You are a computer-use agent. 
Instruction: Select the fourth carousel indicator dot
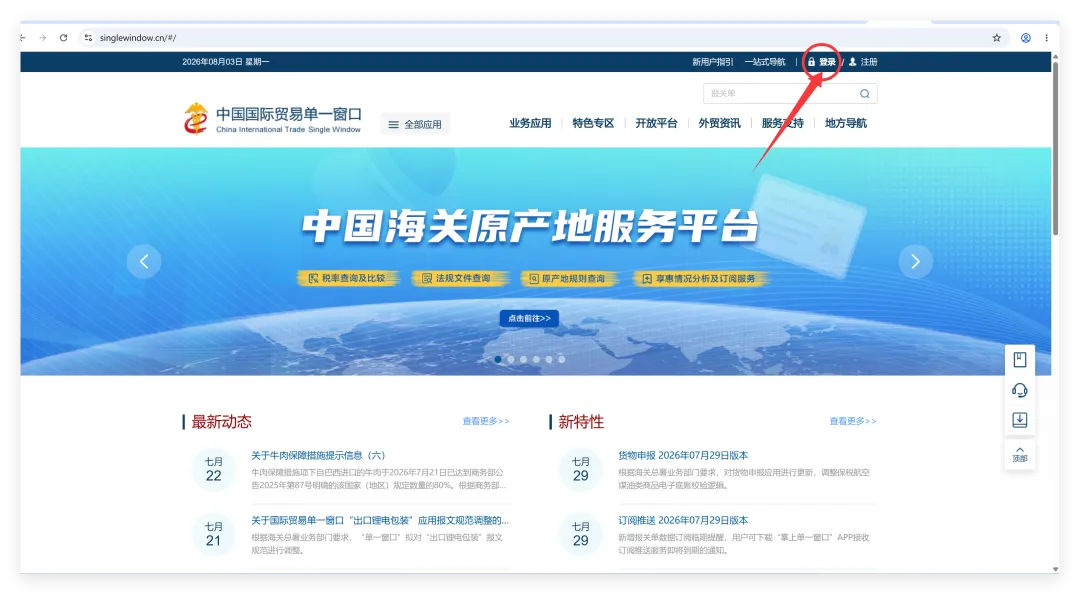[536, 359]
